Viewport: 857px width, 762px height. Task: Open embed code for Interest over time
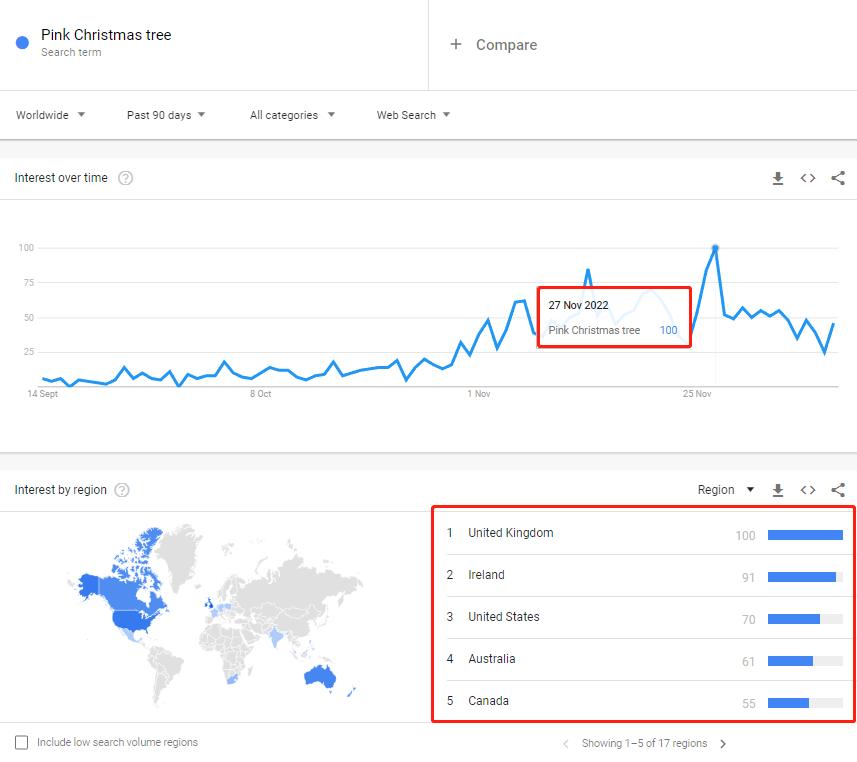[x=808, y=178]
